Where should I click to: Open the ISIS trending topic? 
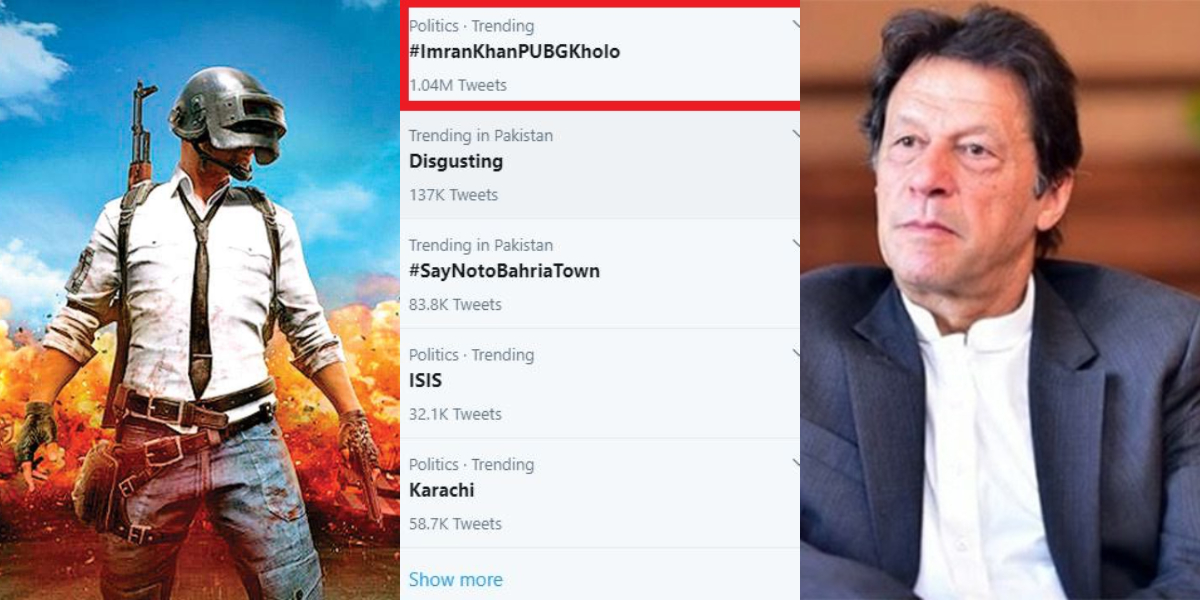click(x=425, y=381)
